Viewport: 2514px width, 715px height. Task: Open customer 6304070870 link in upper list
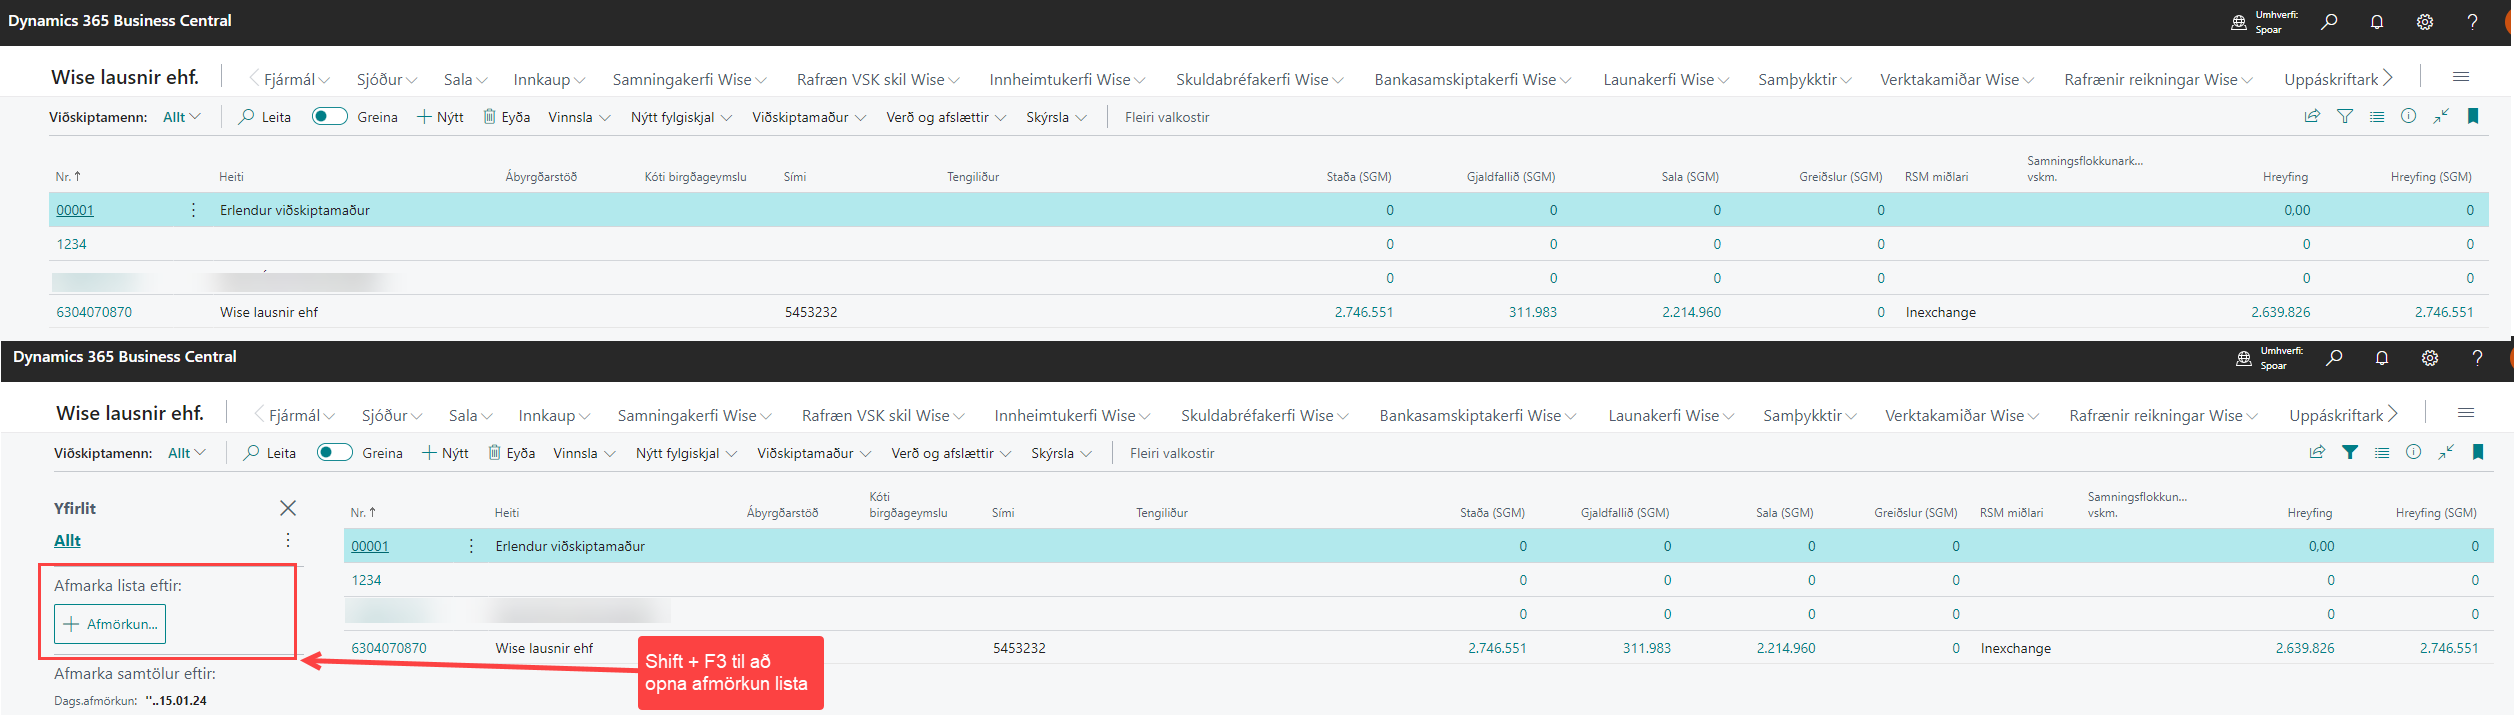94,312
